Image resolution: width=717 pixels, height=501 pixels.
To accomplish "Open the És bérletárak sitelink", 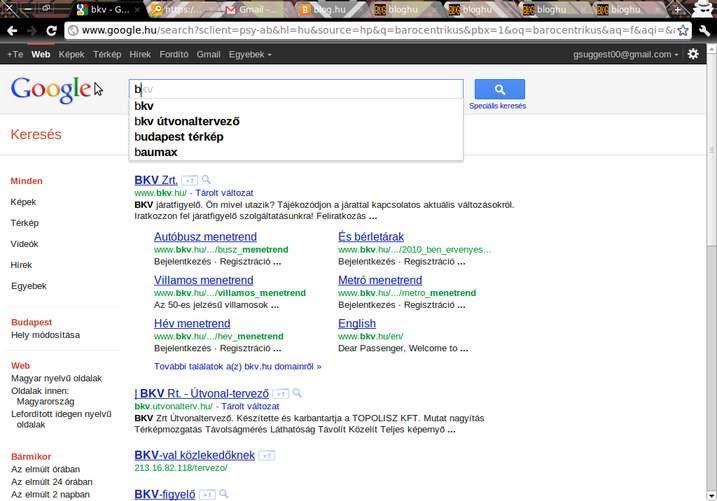I will coord(371,237).
